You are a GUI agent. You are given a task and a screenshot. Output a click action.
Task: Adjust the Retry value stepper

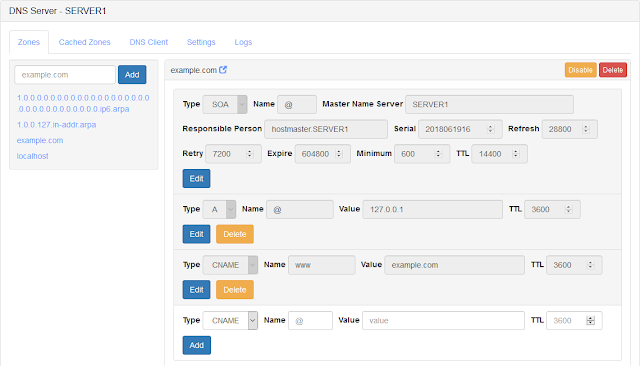[249, 154]
